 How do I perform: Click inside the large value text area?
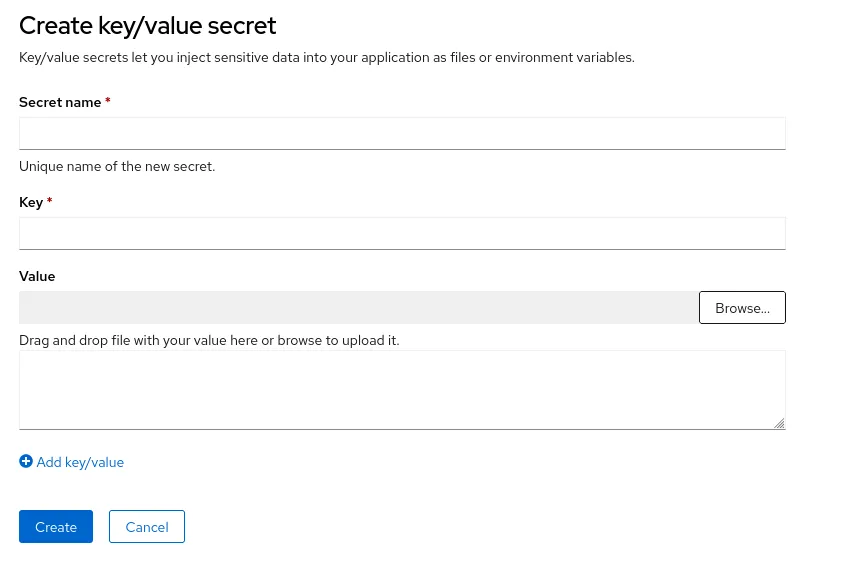pyautogui.click(x=400, y=390)
